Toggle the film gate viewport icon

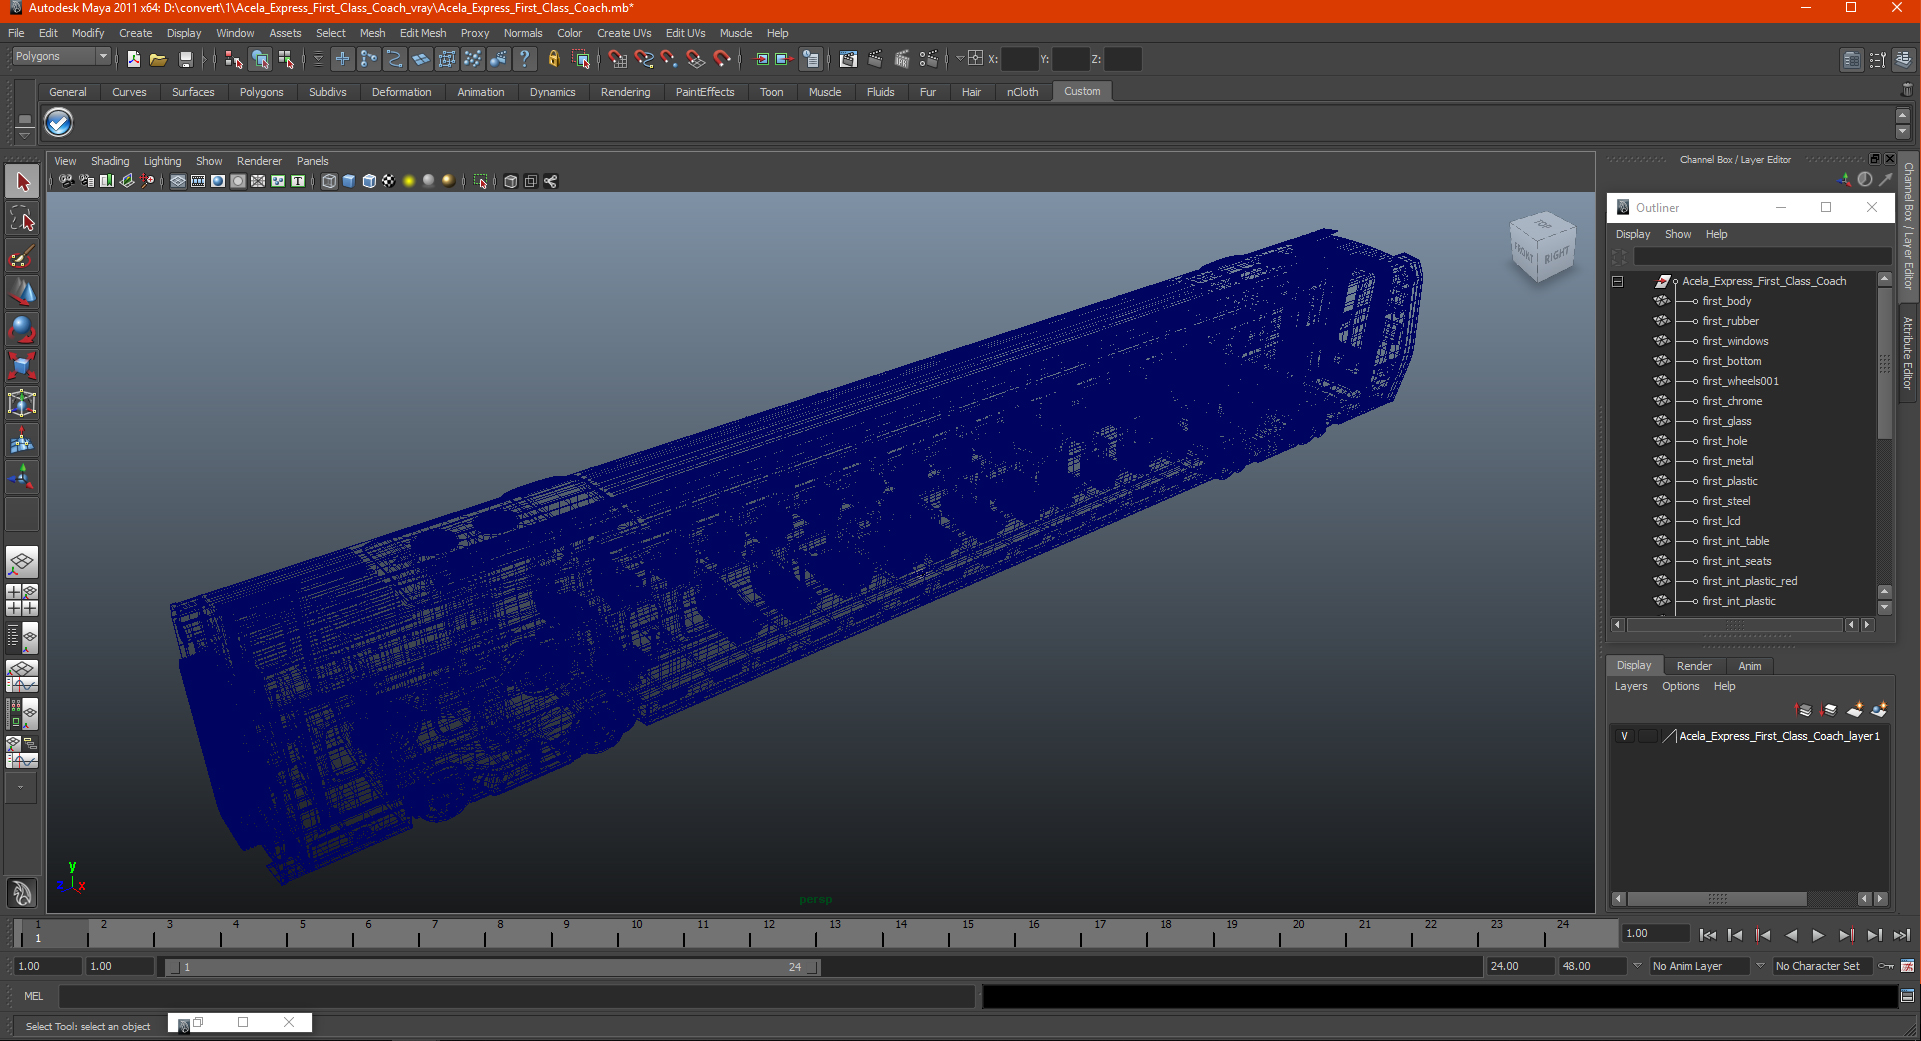(198, 181)
